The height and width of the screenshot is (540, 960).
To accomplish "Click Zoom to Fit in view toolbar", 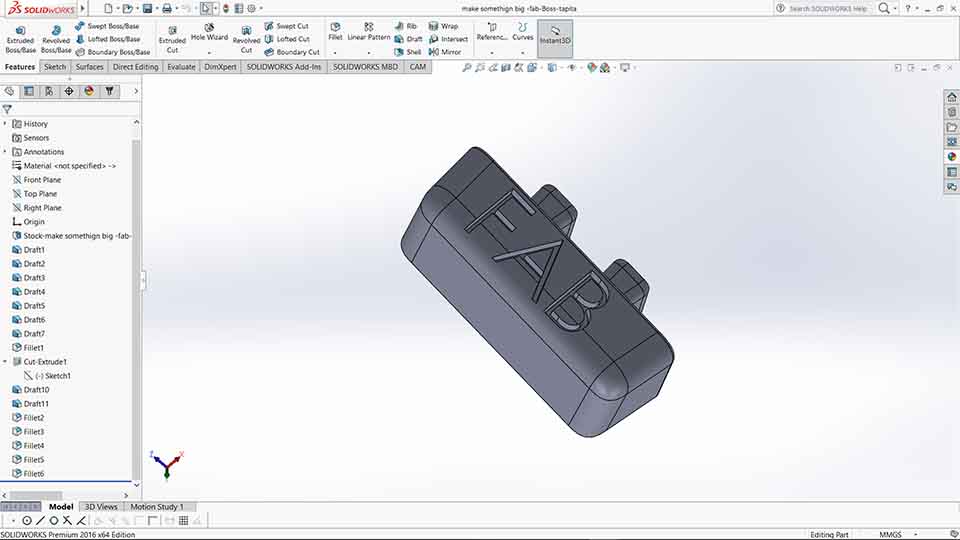I will [467, 67].
